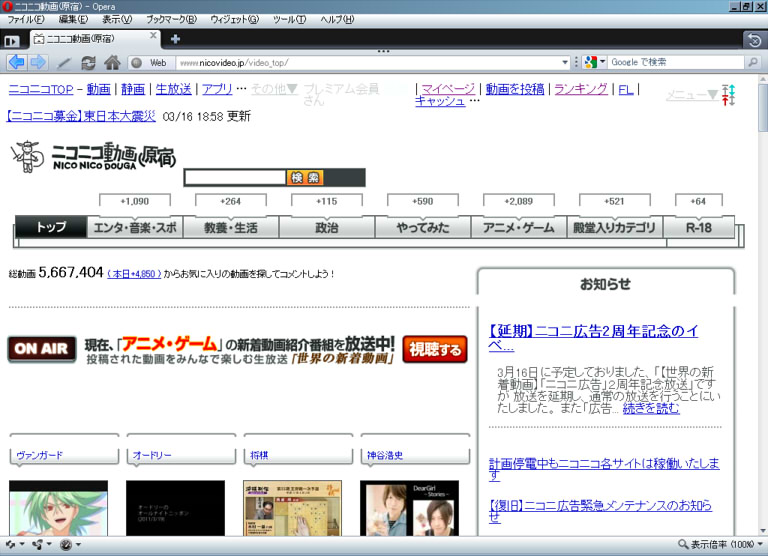Open the DearGirl Stories video thumbnail
The height and width of the screenshot is (556, 768).
coord(409,508)
